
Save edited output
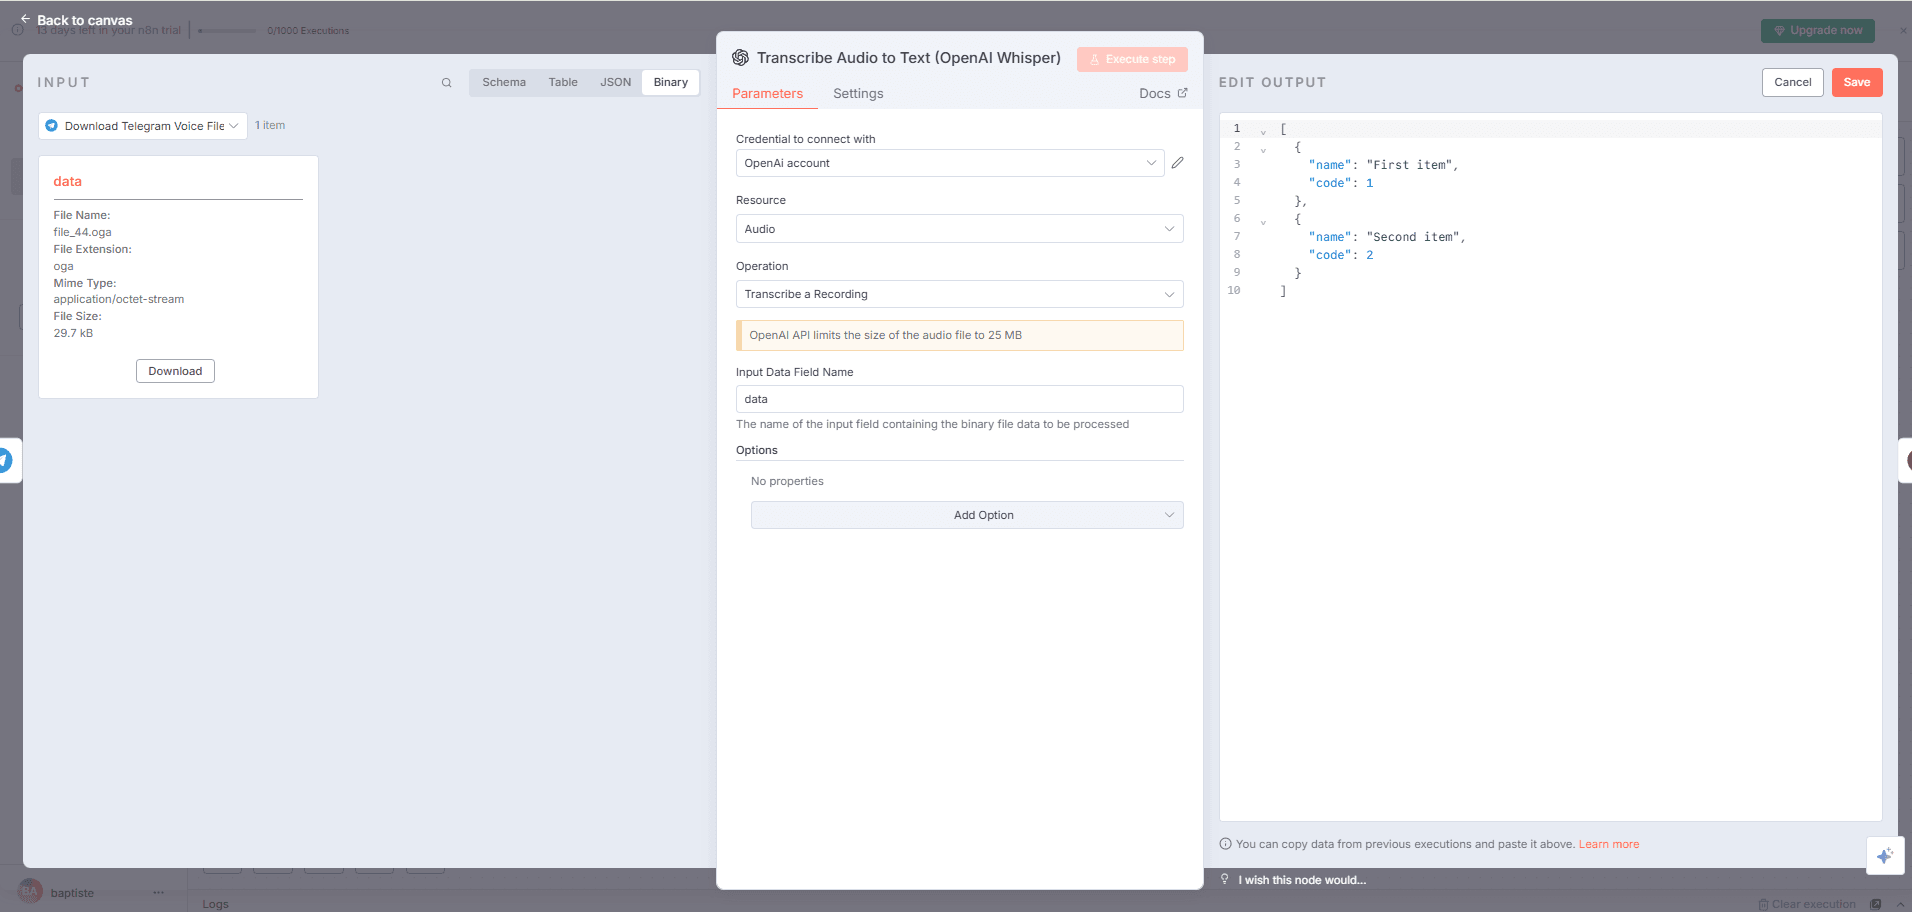(x=1857, y=82)
